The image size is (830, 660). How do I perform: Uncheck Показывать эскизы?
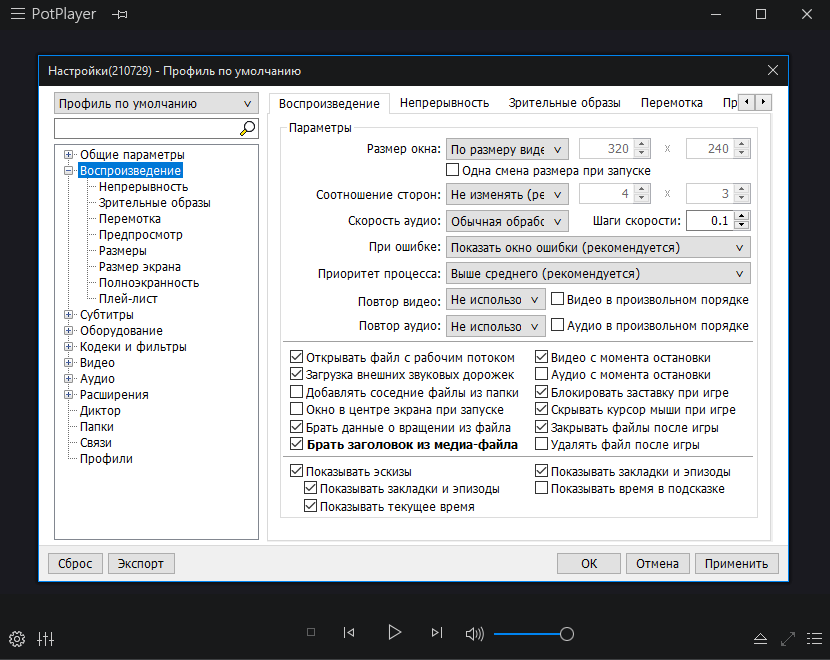pyautogui.click(x=296, y=471)
